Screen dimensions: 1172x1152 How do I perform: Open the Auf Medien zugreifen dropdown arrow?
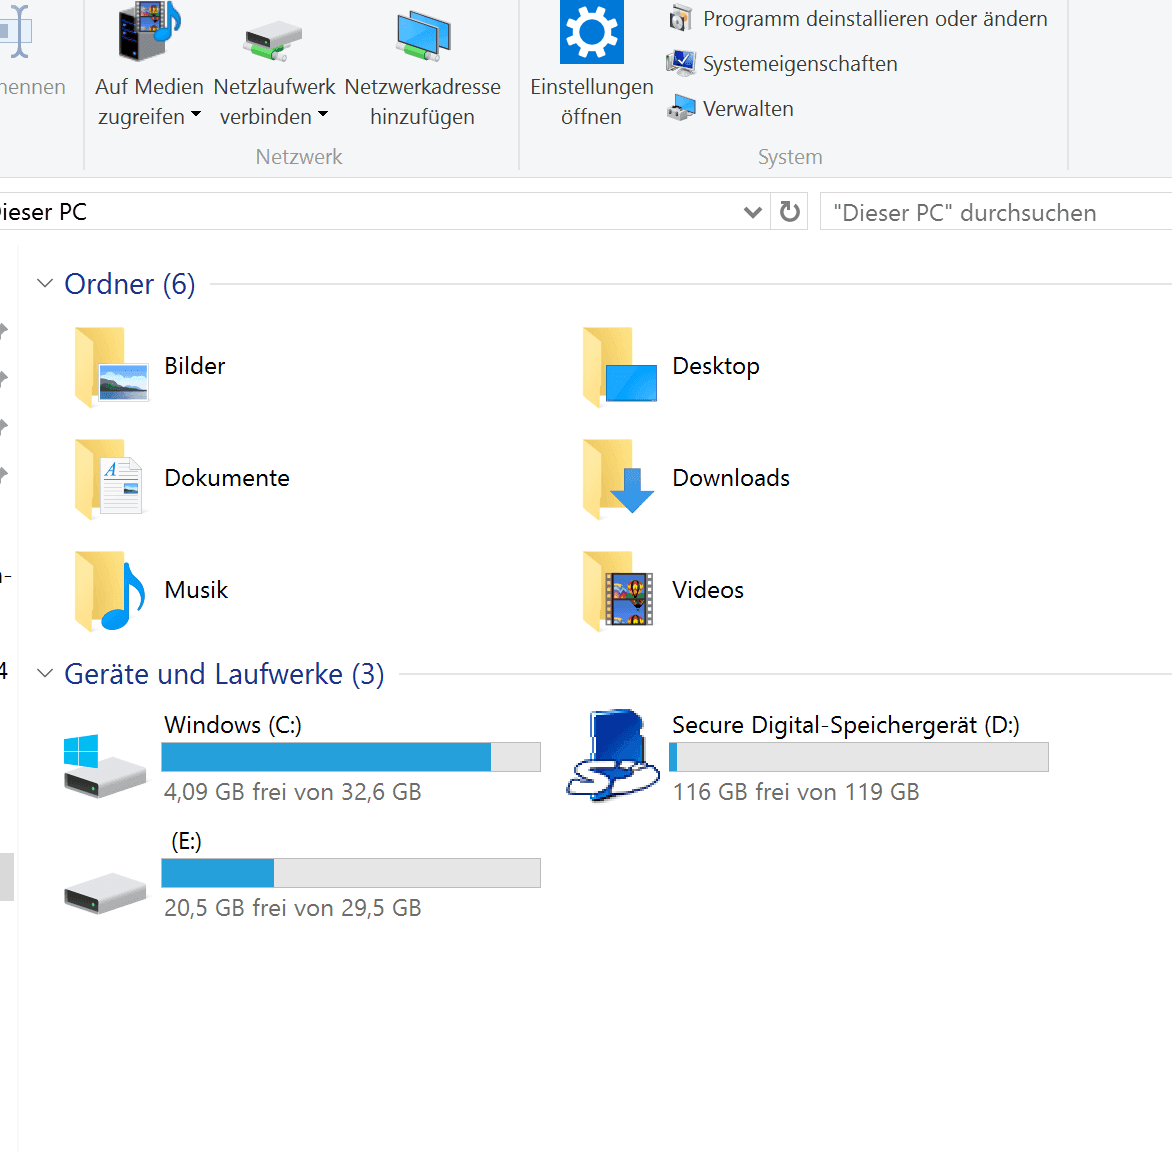tap(196, 114)
